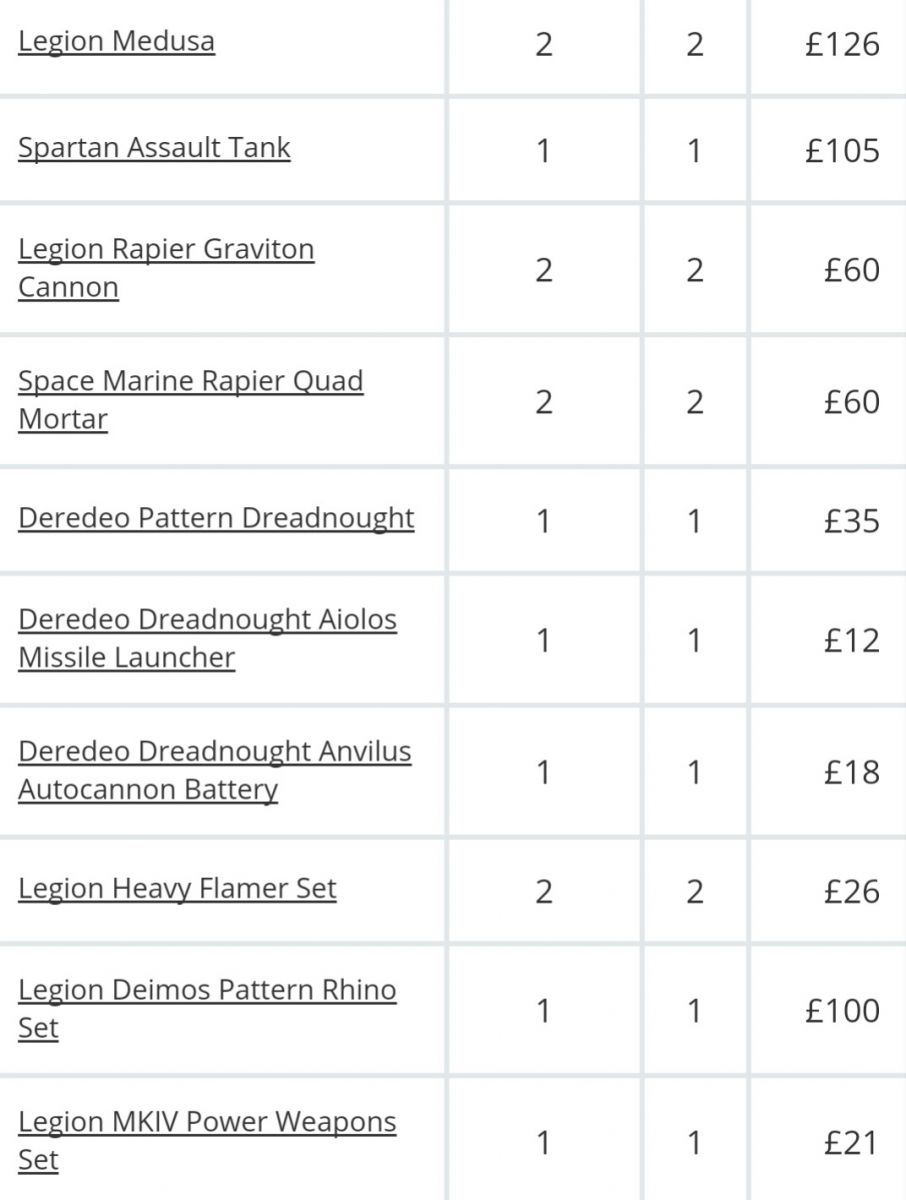Click the £126 price cell
Viewport: 906px width, 1200px height.
pos(842,45)
